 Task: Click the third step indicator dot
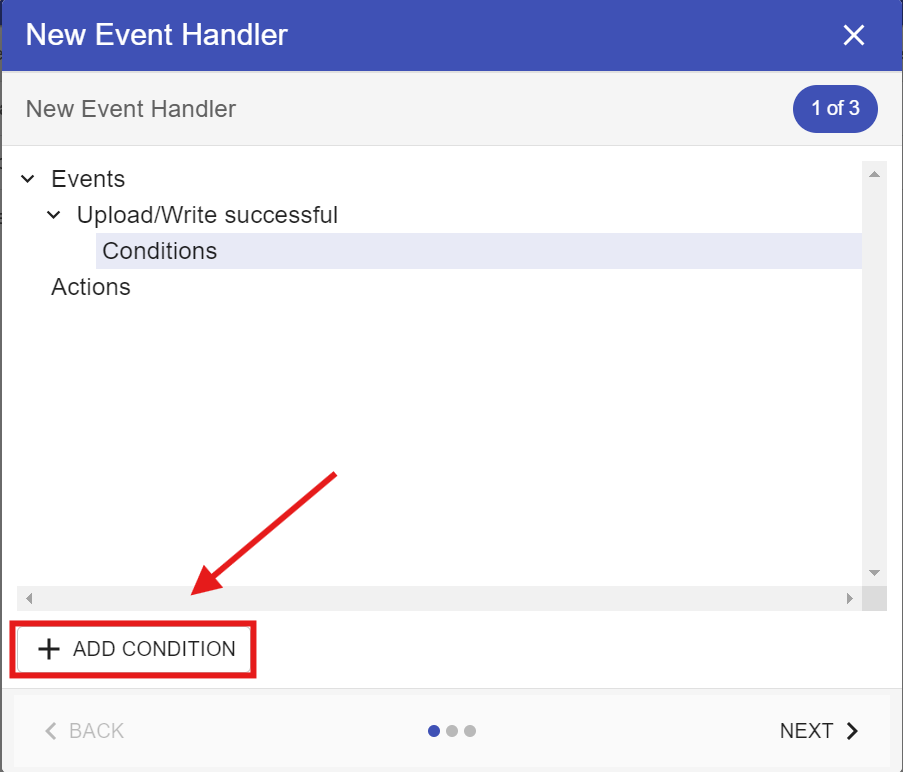[470, 731]
